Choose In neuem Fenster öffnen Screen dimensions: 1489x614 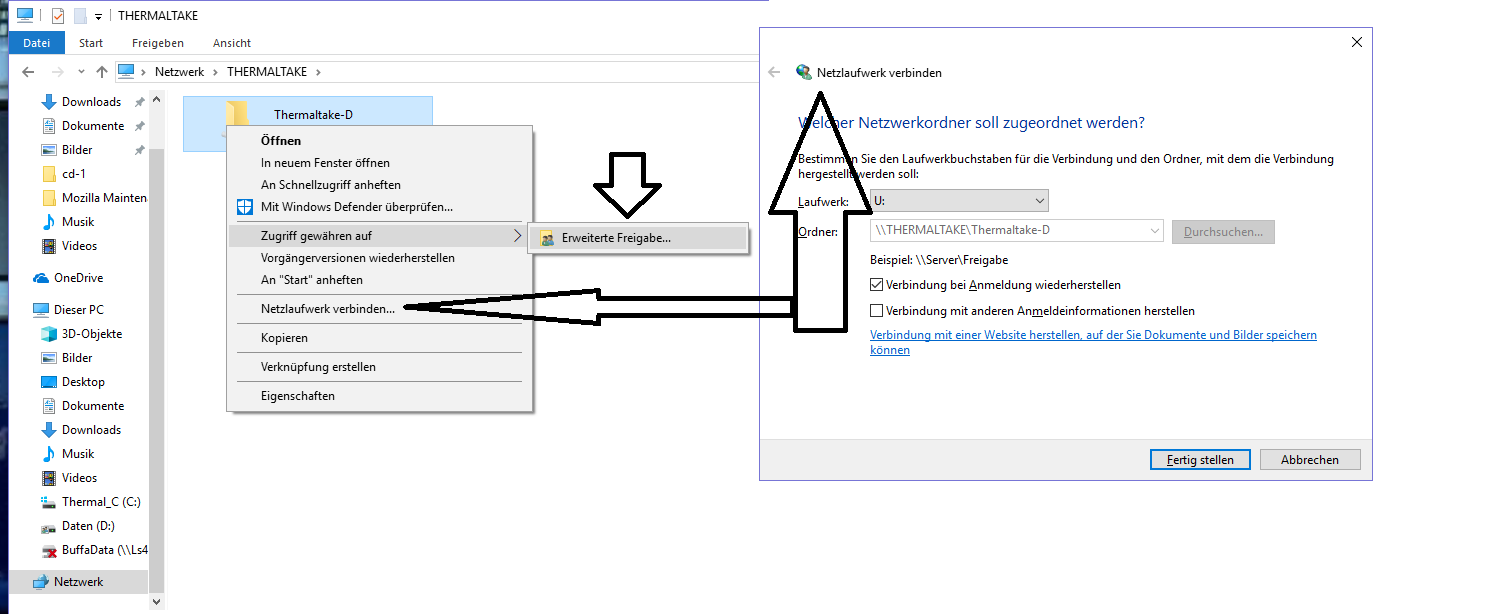click(380, 163)
